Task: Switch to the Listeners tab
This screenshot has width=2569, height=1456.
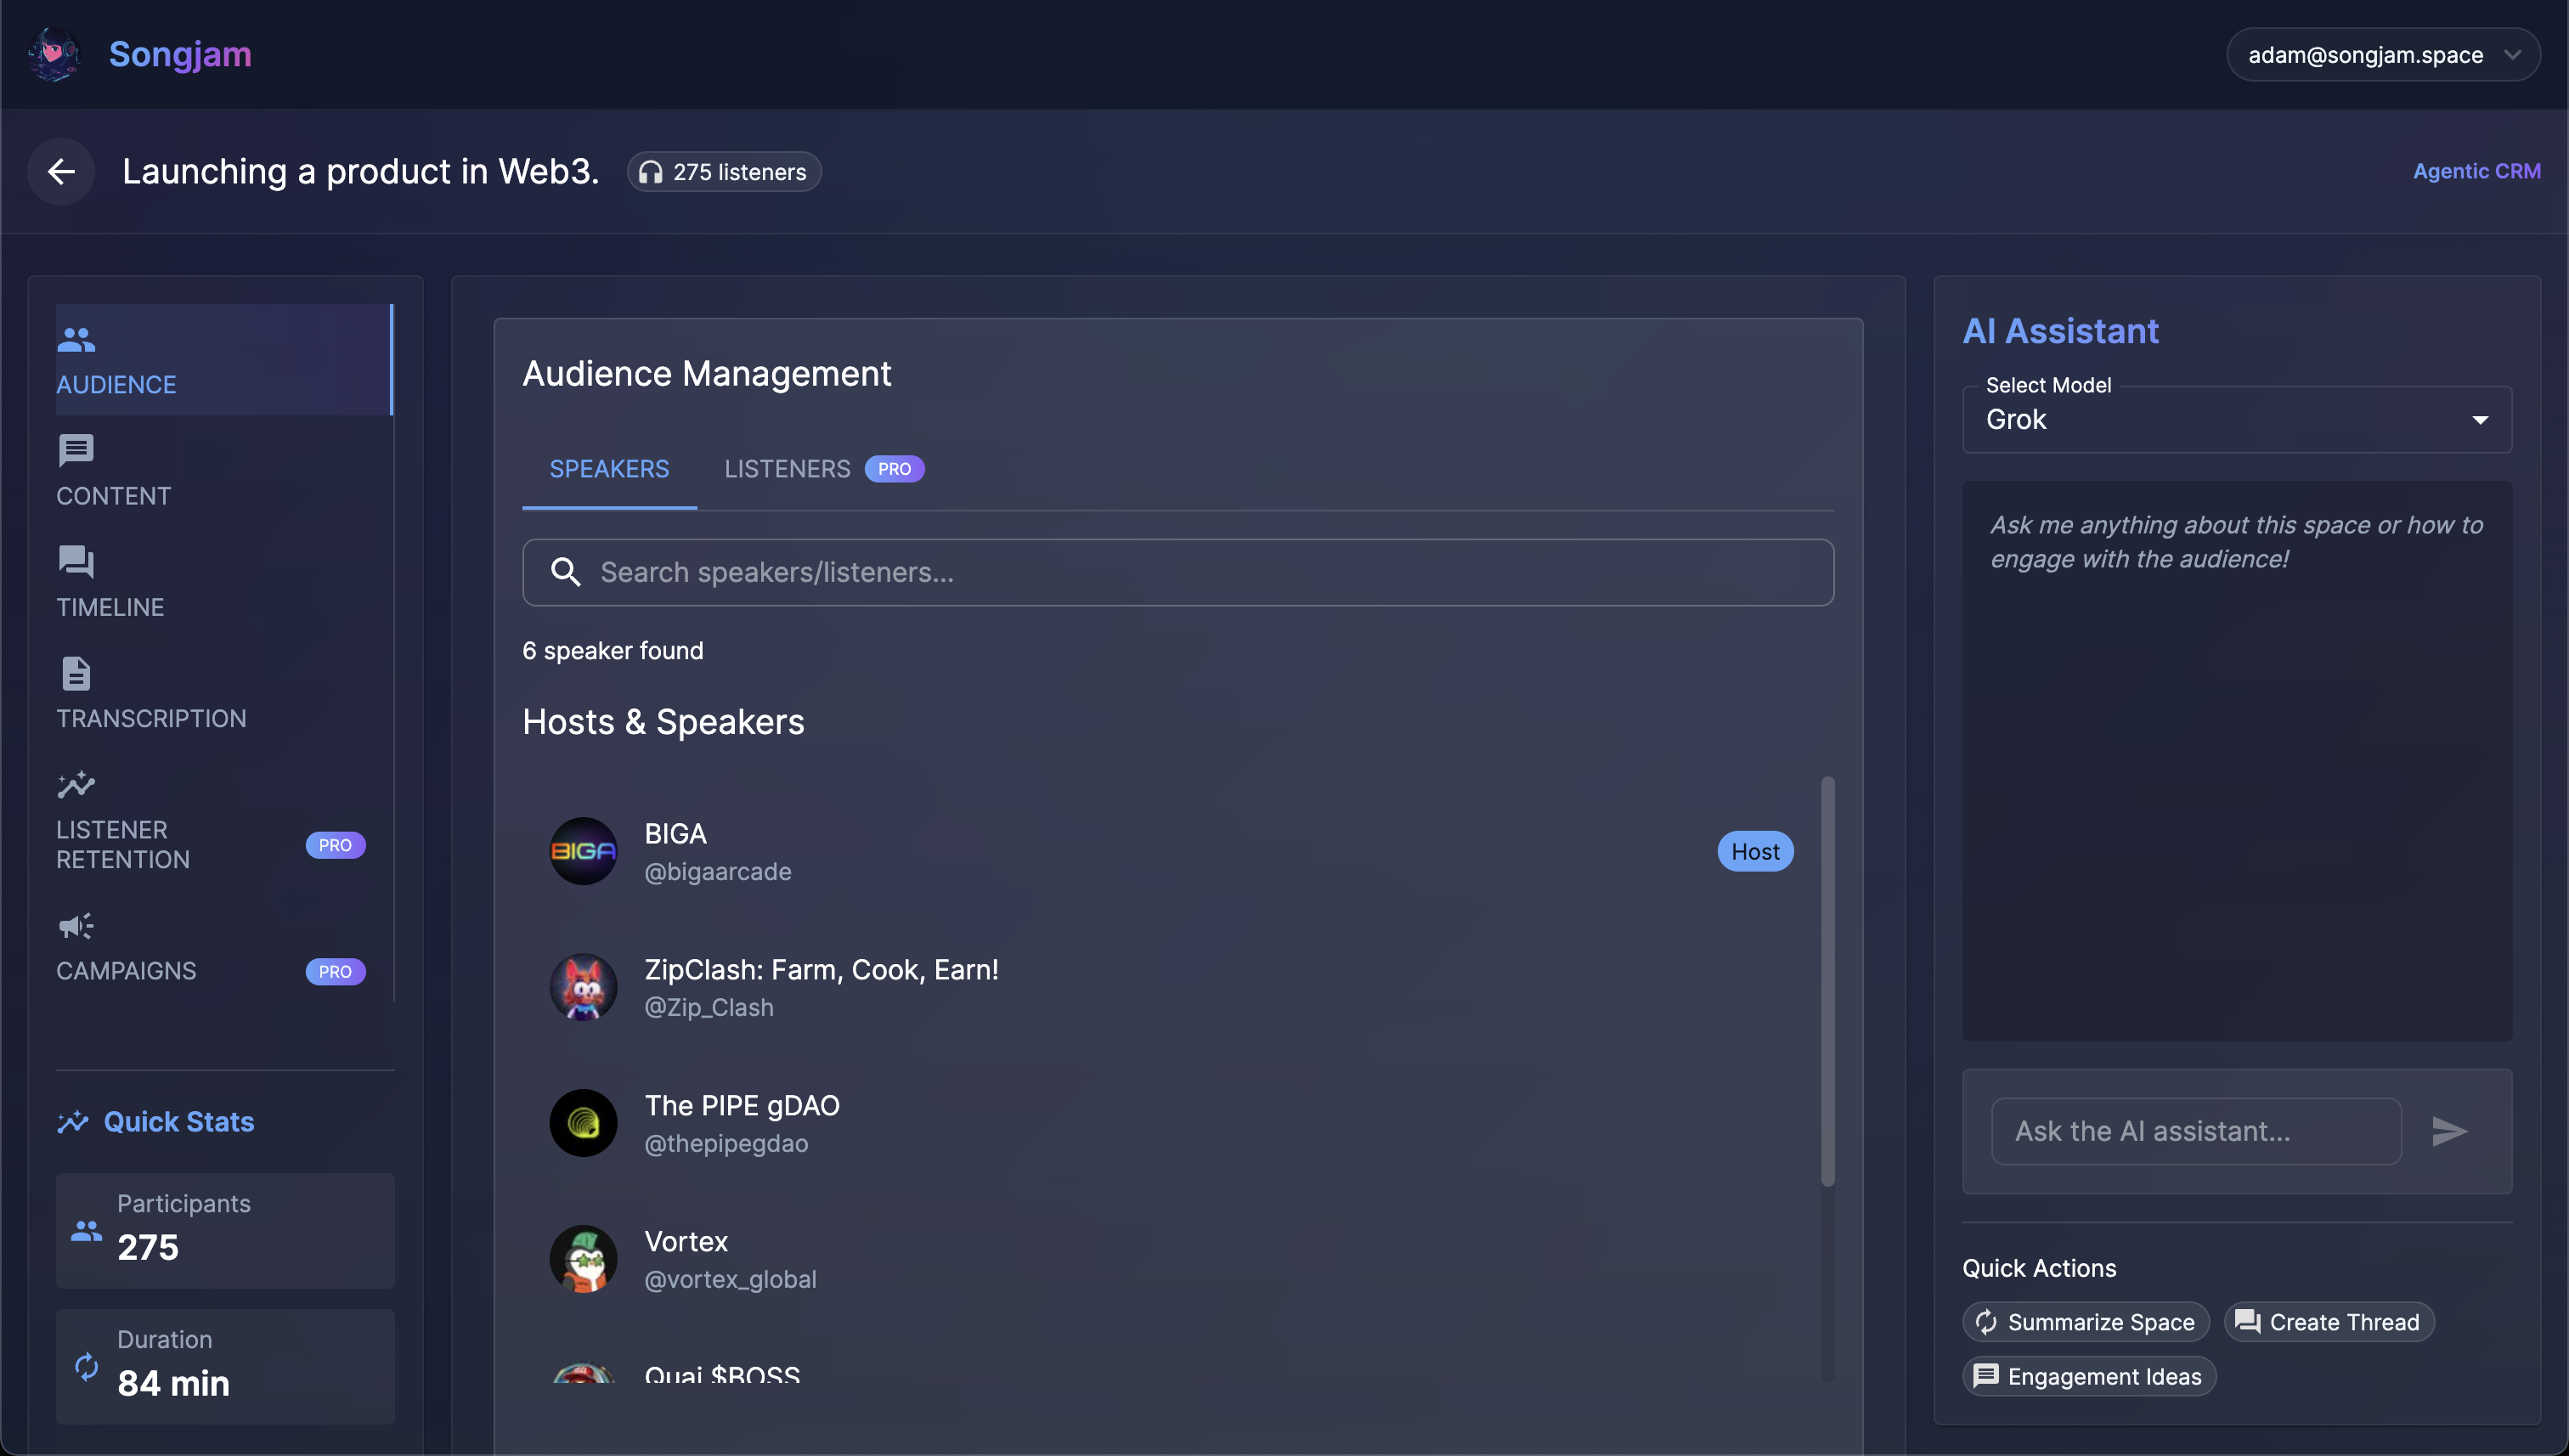Action: tap(787, 469)
